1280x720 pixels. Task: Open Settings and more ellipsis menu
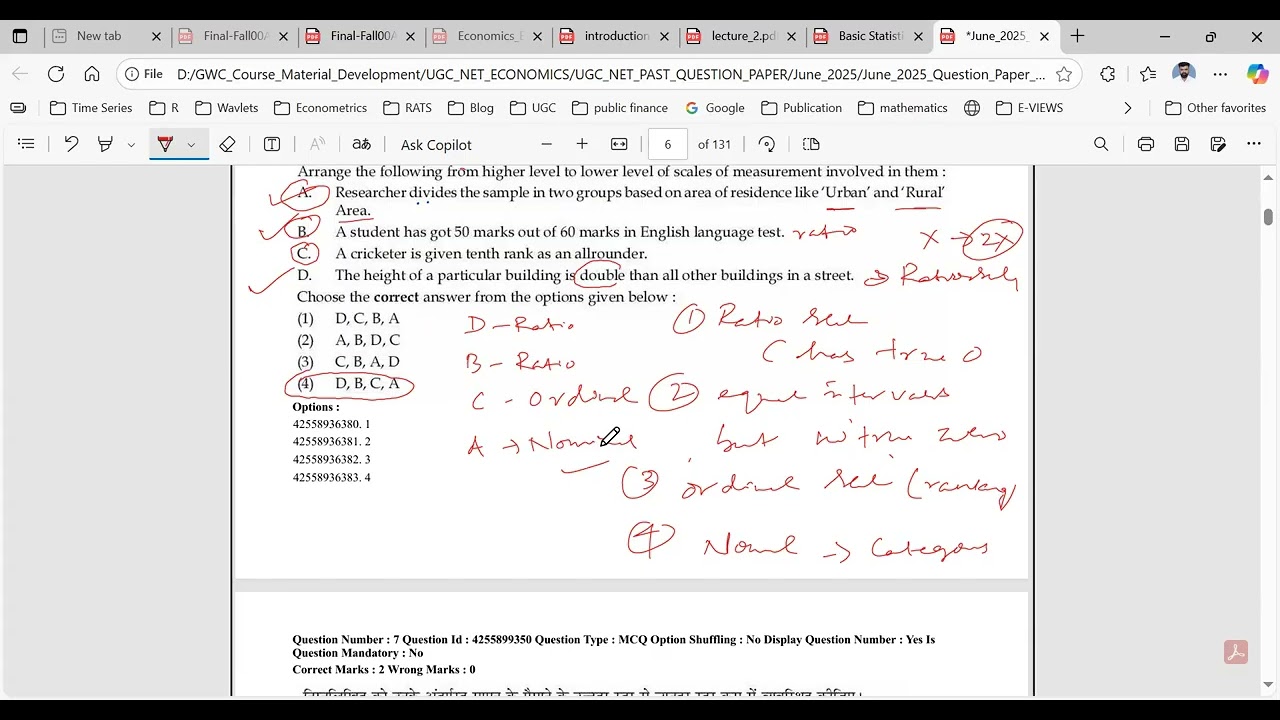[x=1220, y=74]
